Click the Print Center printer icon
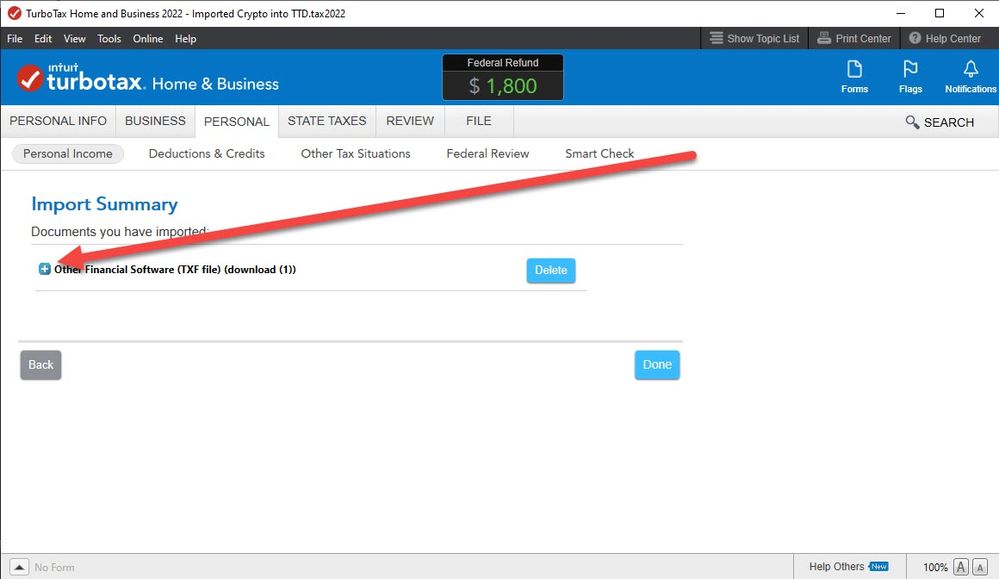Image resolution: width=999 pixels, height=579 pixels. point(824,39)
